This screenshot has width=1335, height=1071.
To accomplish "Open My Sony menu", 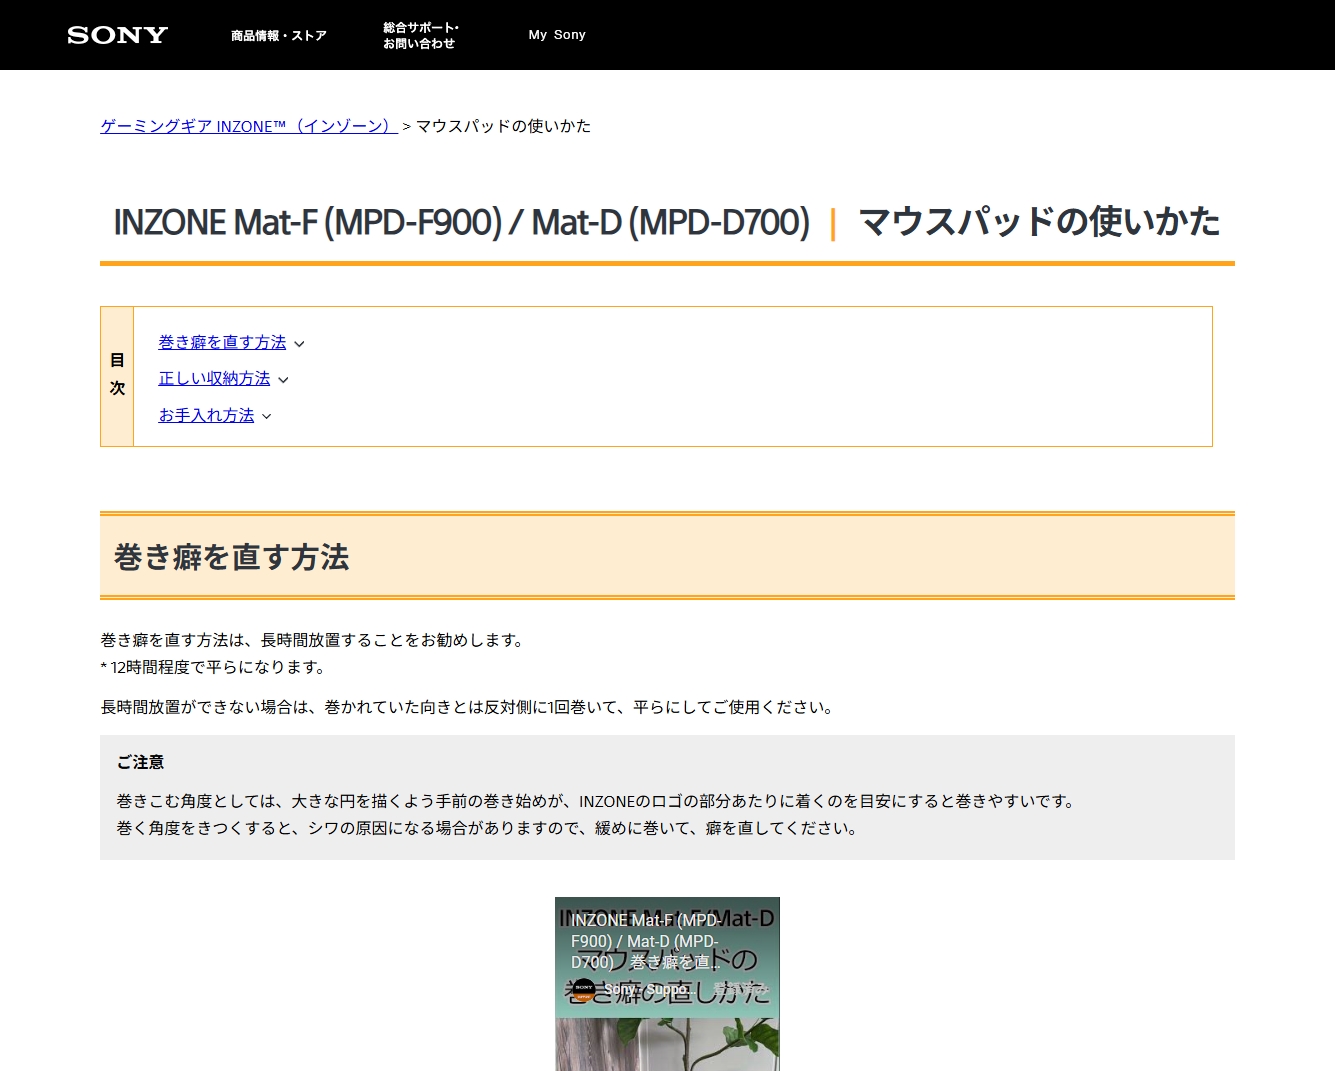I will pos(557,35).
